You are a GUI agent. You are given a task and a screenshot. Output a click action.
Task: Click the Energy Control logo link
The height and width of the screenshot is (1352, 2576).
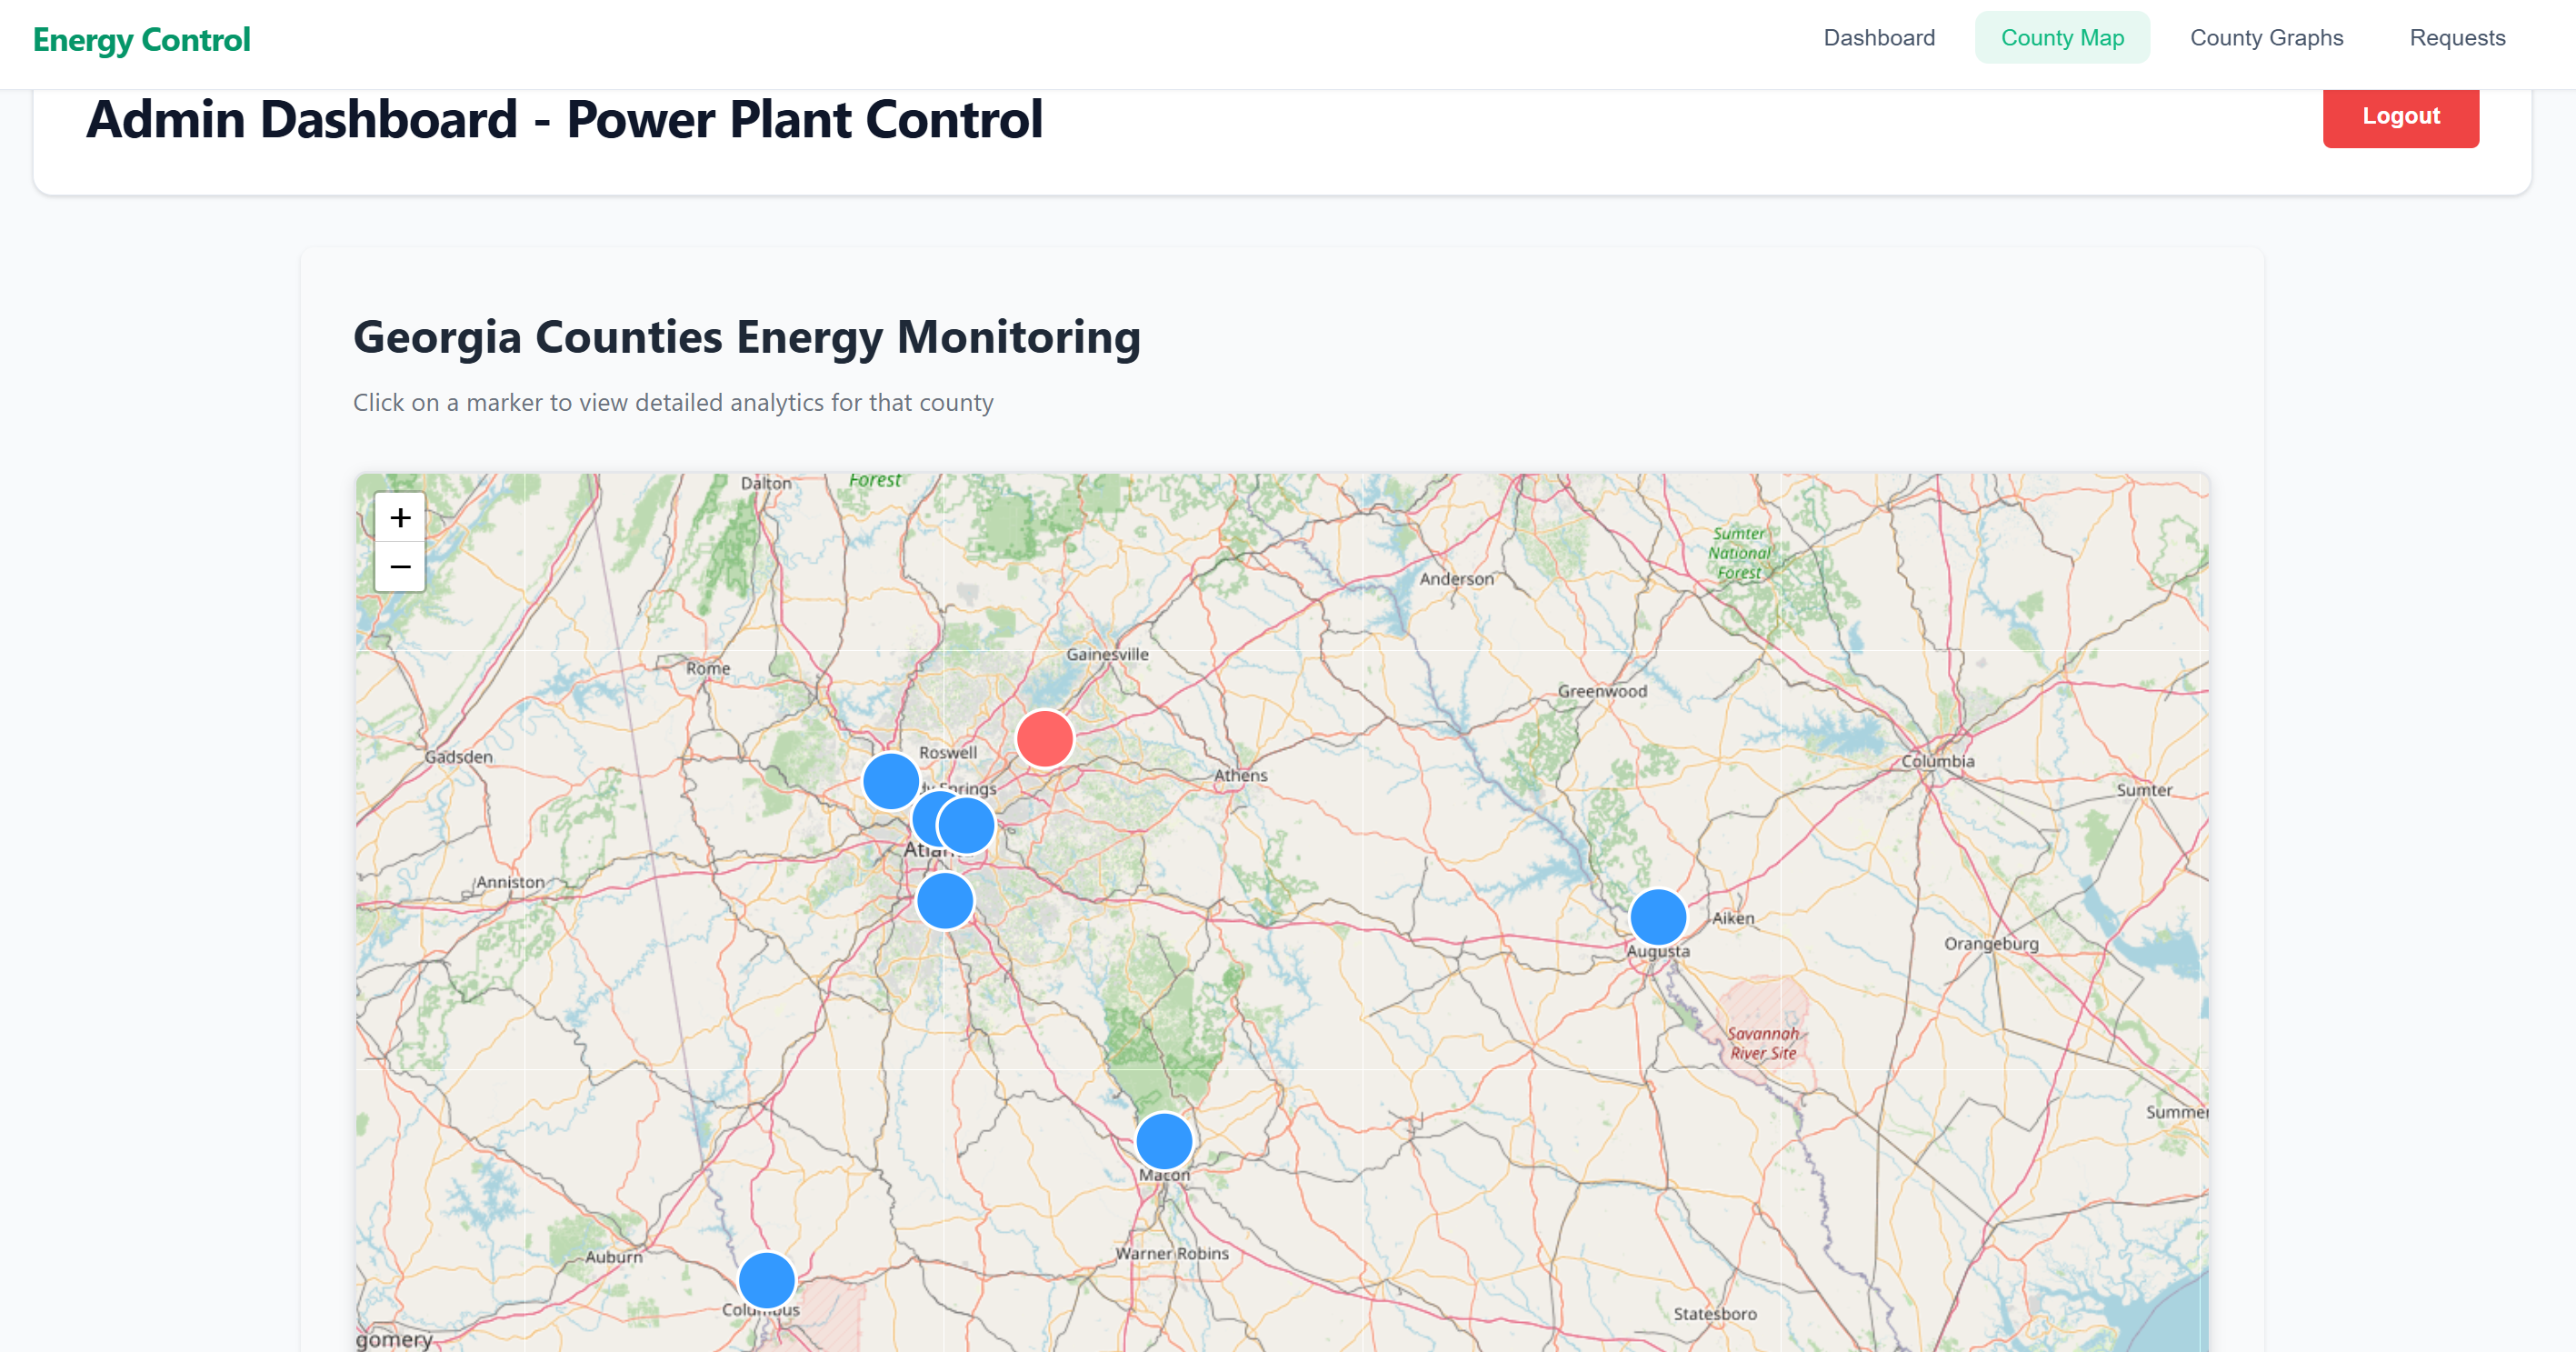[142, 40]
